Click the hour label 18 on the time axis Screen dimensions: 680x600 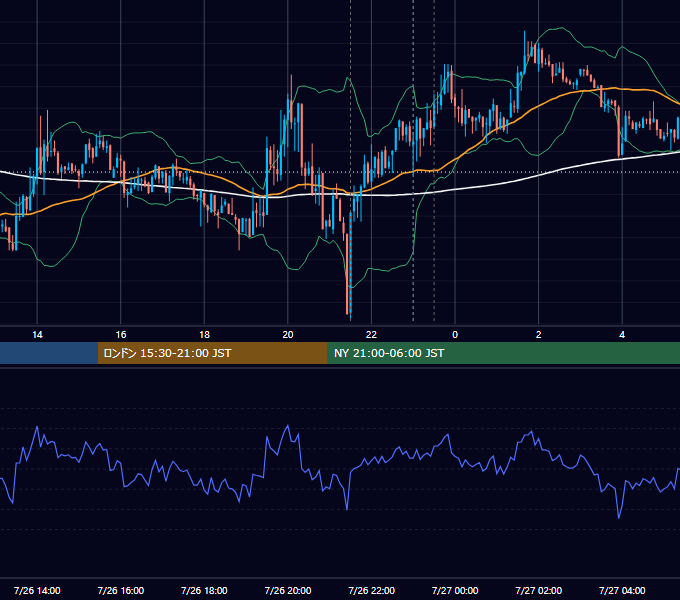click(x=204, y=335)
